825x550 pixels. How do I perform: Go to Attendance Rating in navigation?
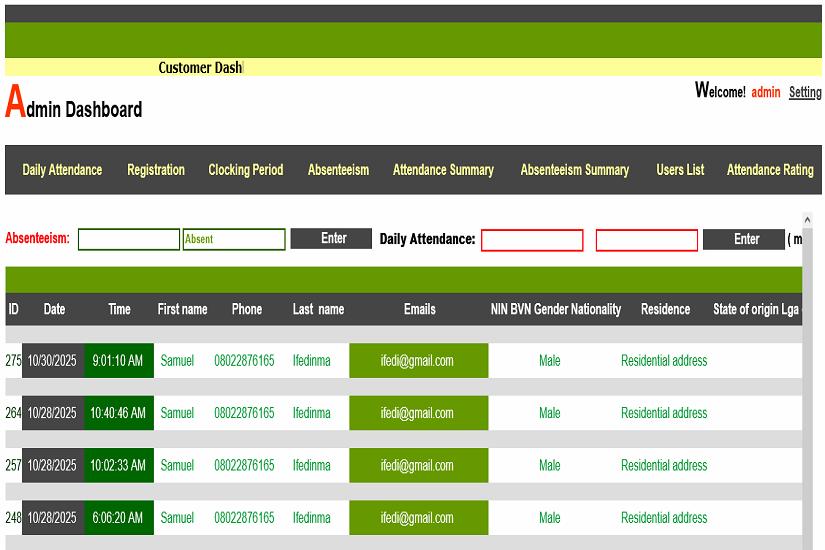point(769,170)
